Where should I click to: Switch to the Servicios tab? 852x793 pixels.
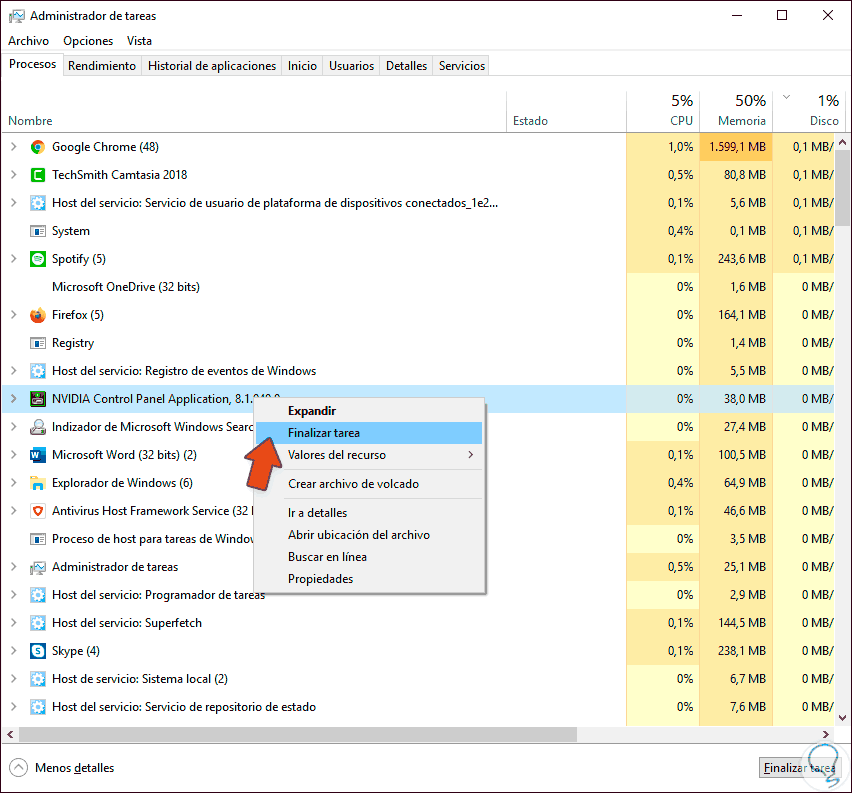462,66
